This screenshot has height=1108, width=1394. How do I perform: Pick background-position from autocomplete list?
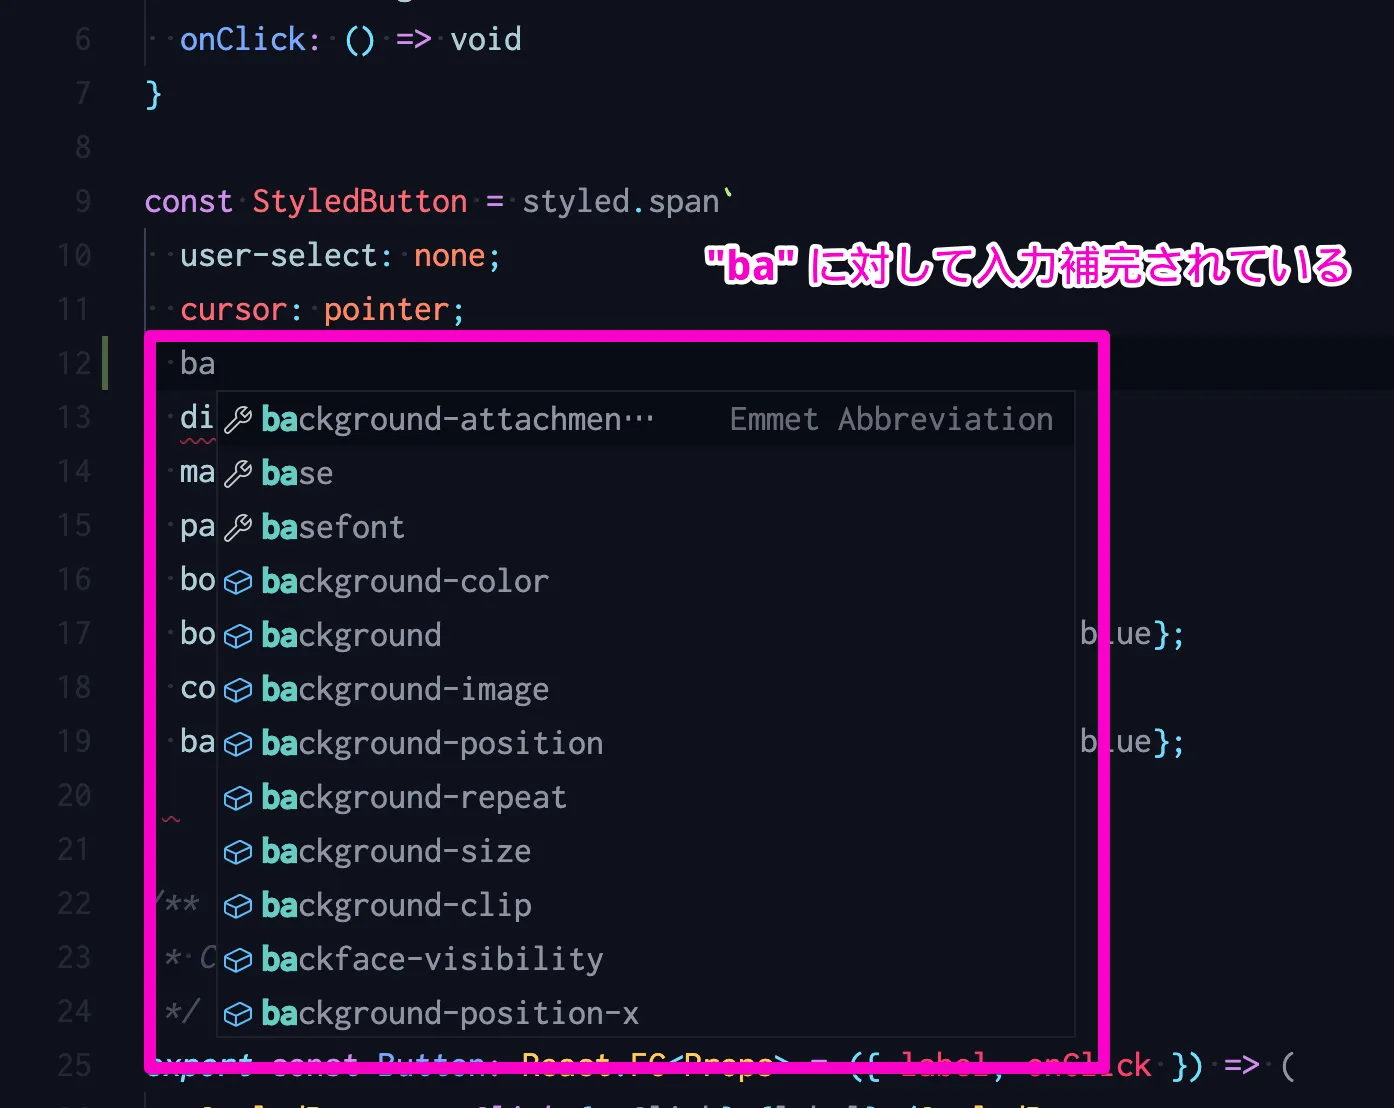(432, 744)
